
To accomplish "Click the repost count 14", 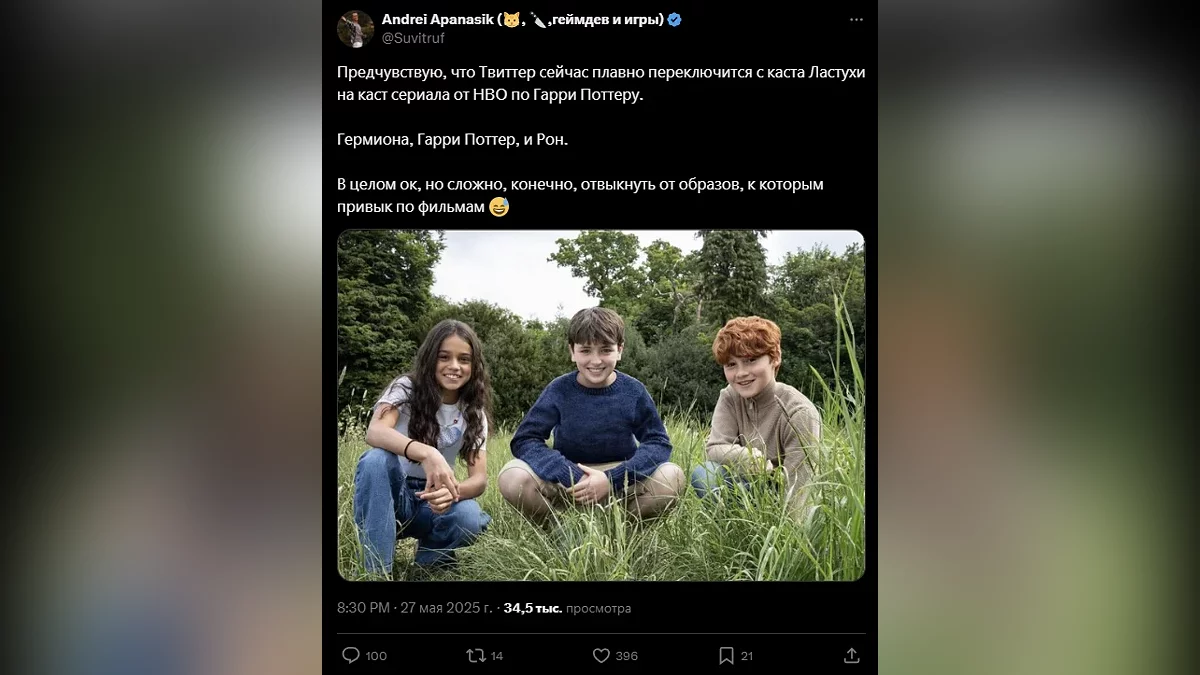I will [x=497, y=656].
